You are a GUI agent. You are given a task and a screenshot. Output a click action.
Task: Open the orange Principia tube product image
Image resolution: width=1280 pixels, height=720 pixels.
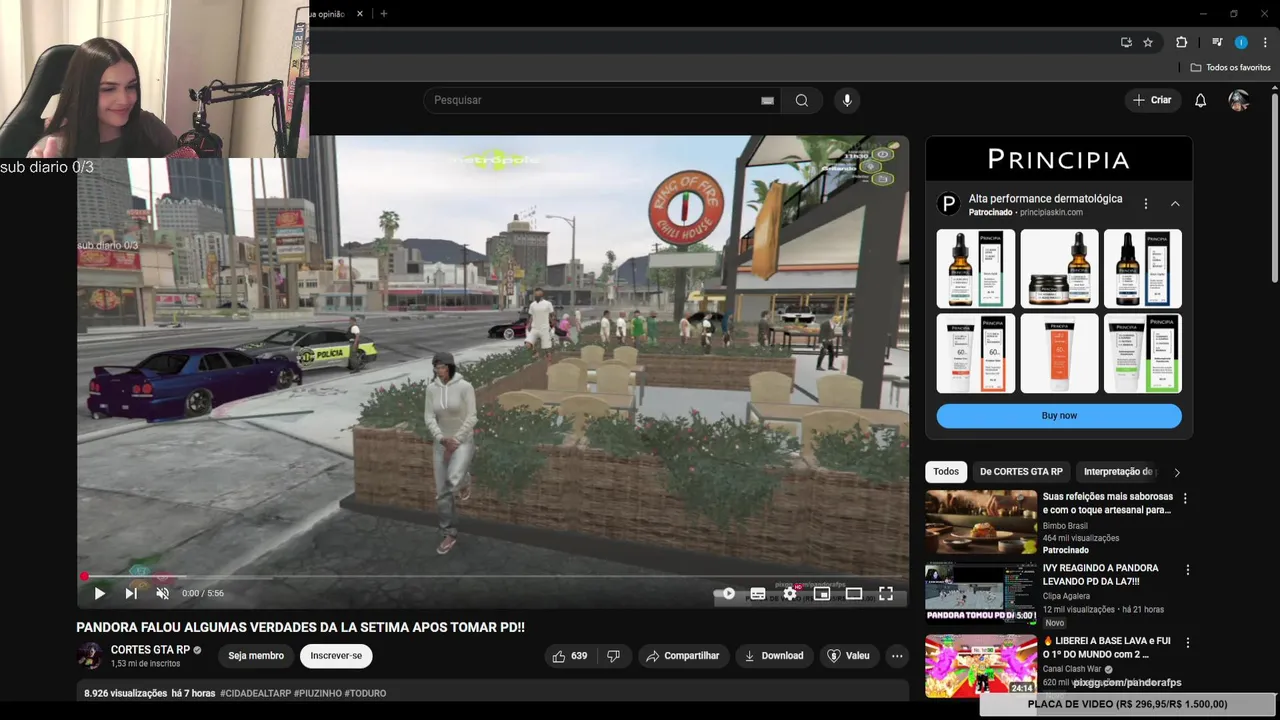click(x=1059, y=353)
